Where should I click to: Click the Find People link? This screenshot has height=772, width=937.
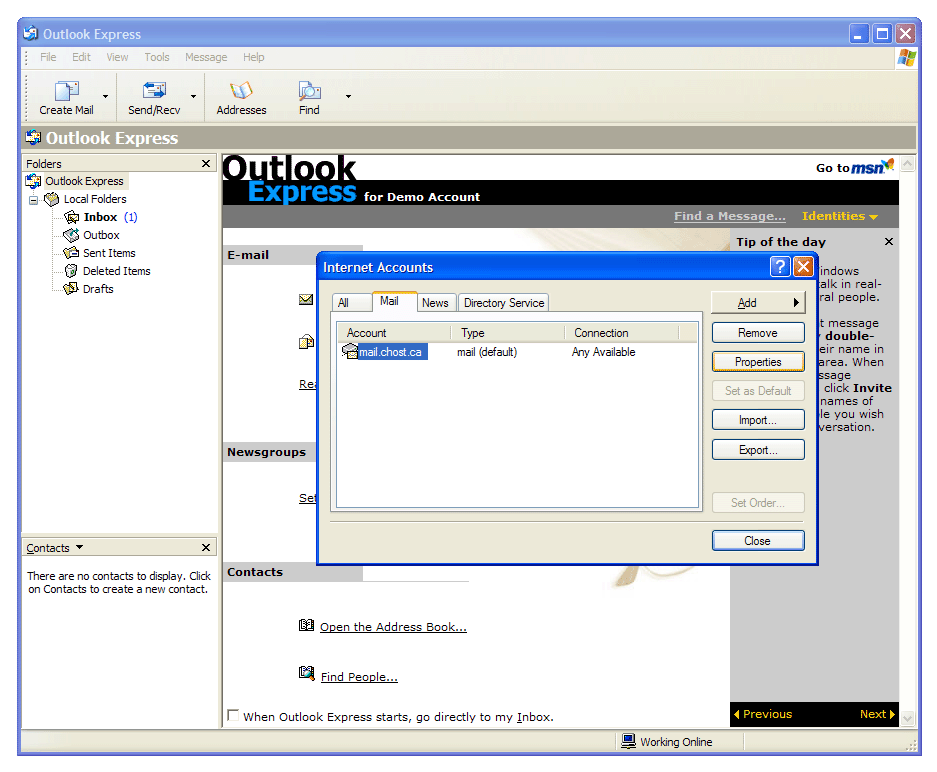point(359,677)
